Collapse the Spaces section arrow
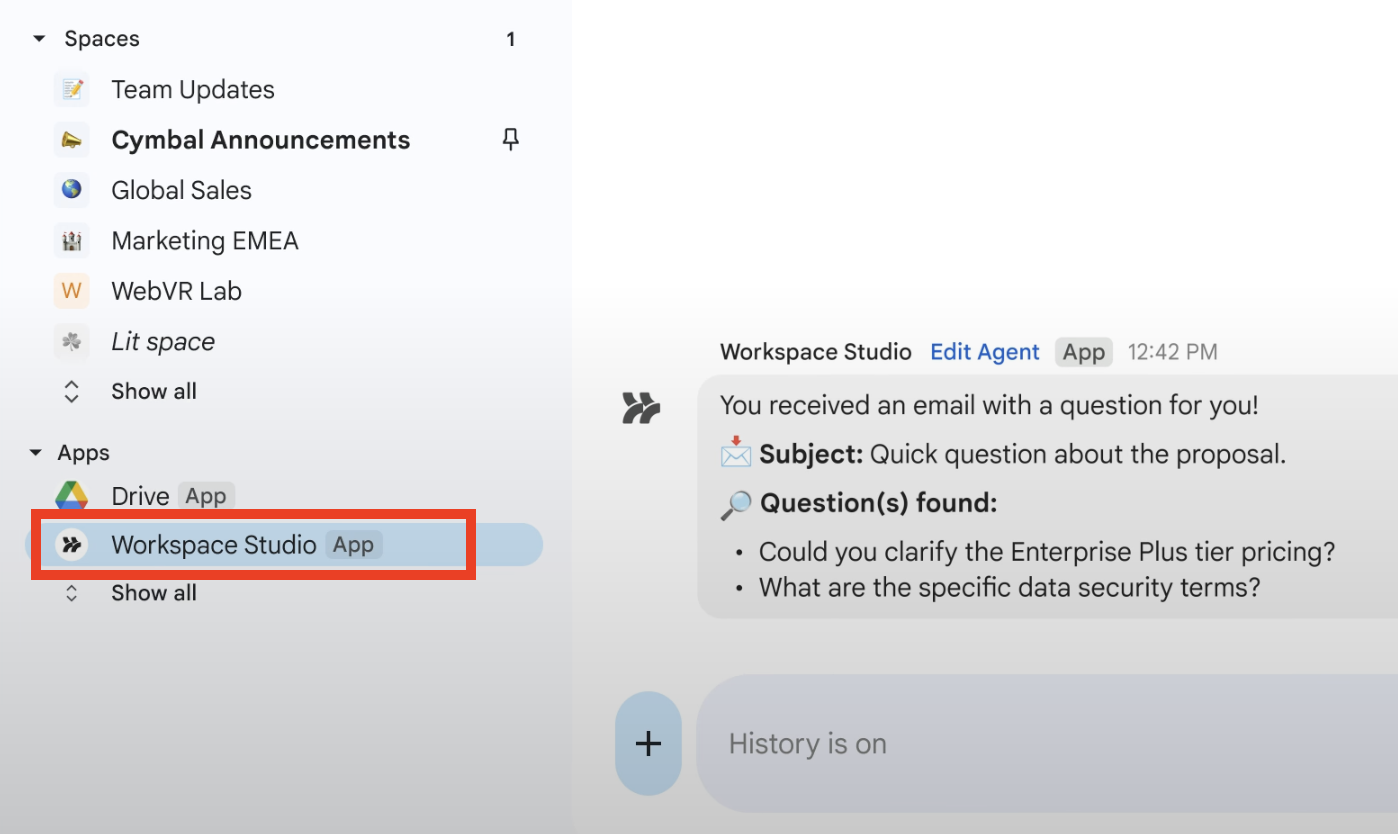The image size is (1398, 834). point(39,39)
